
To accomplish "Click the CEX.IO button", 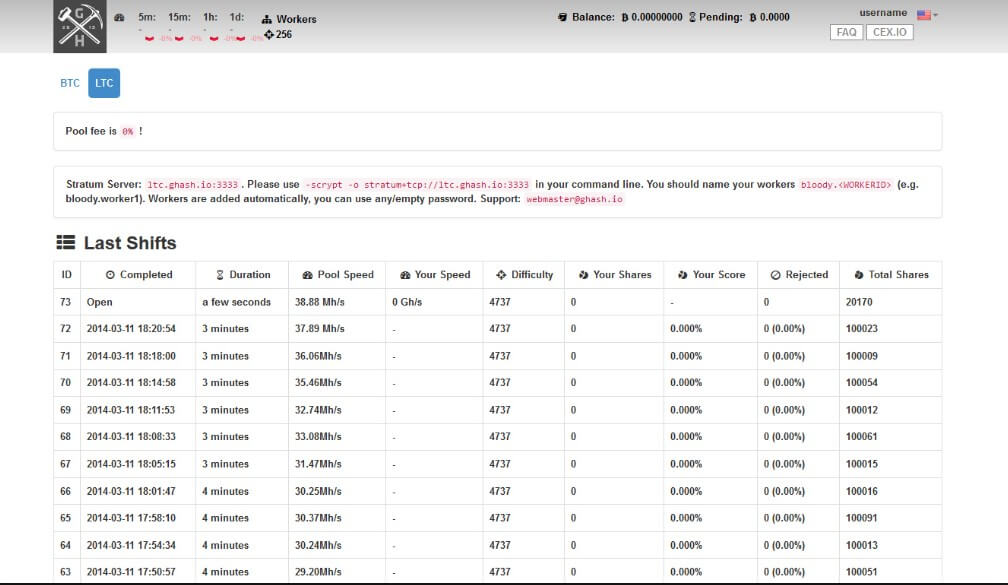I will (x=889, y=32).
